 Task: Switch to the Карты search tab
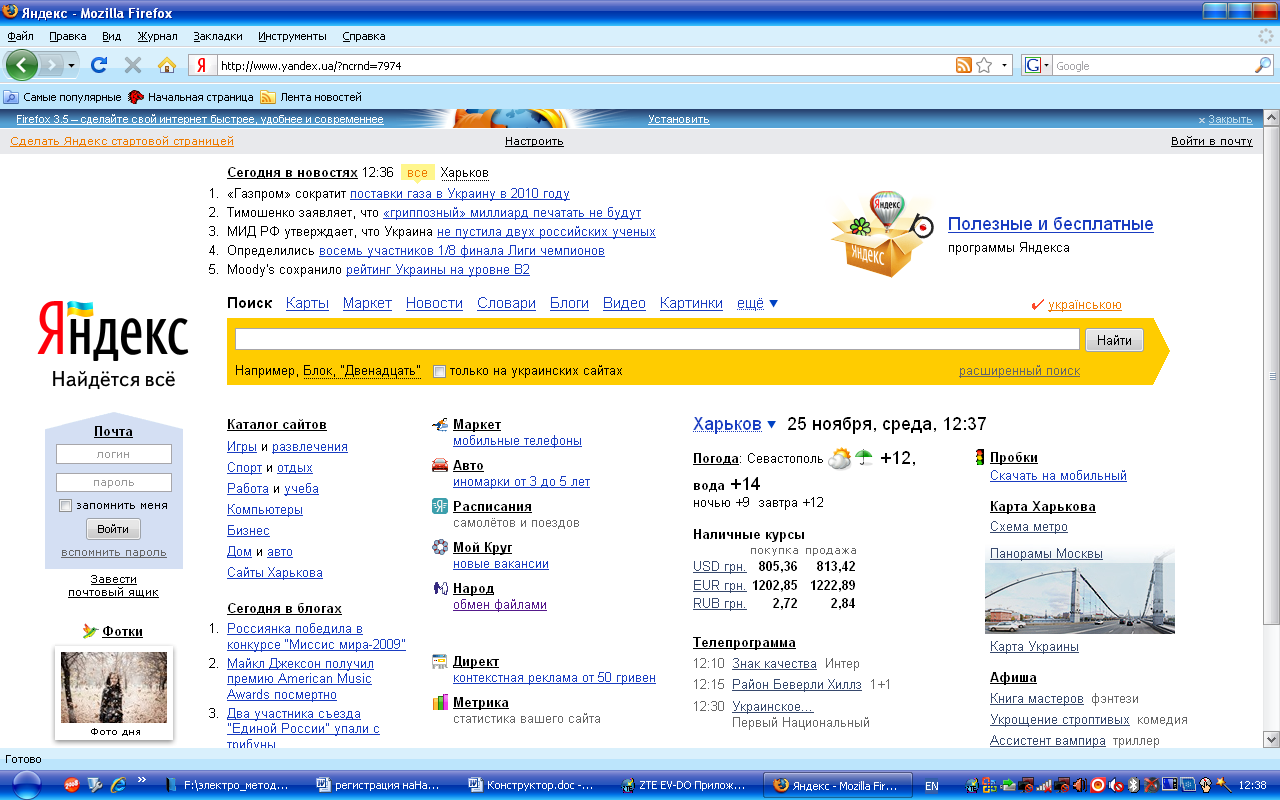point(307,303)
